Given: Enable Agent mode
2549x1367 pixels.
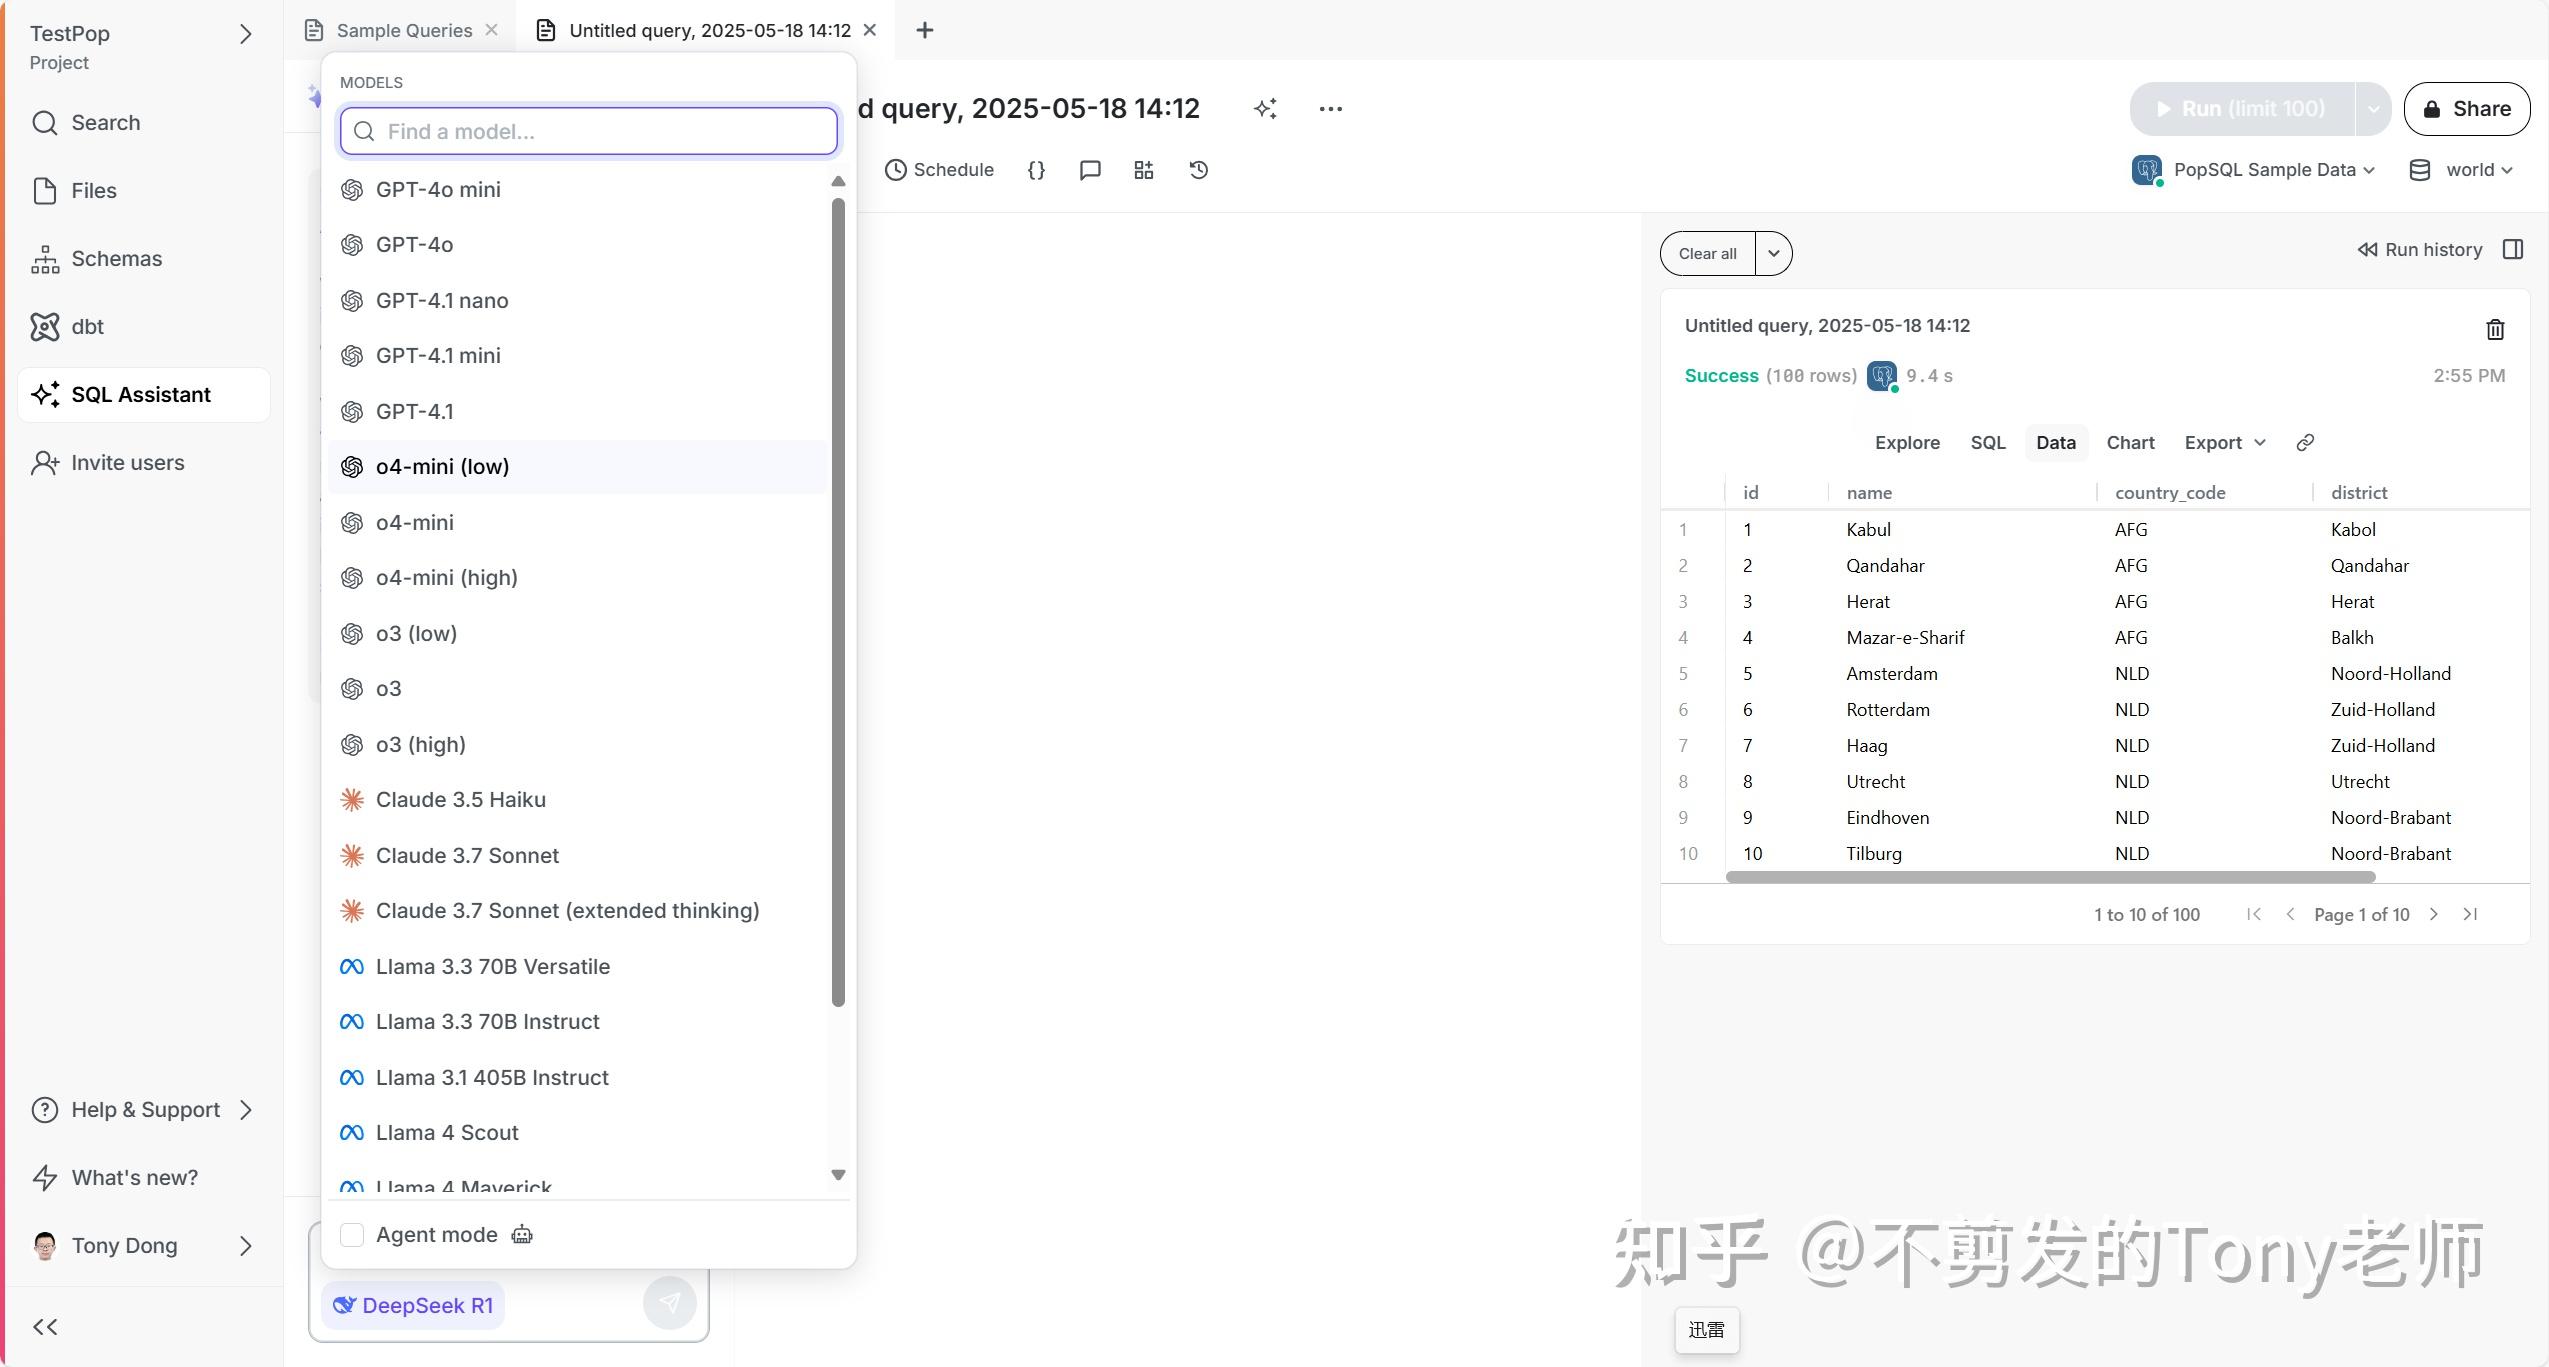Looking at the screenshot, I should click(x=351, y=1234).
